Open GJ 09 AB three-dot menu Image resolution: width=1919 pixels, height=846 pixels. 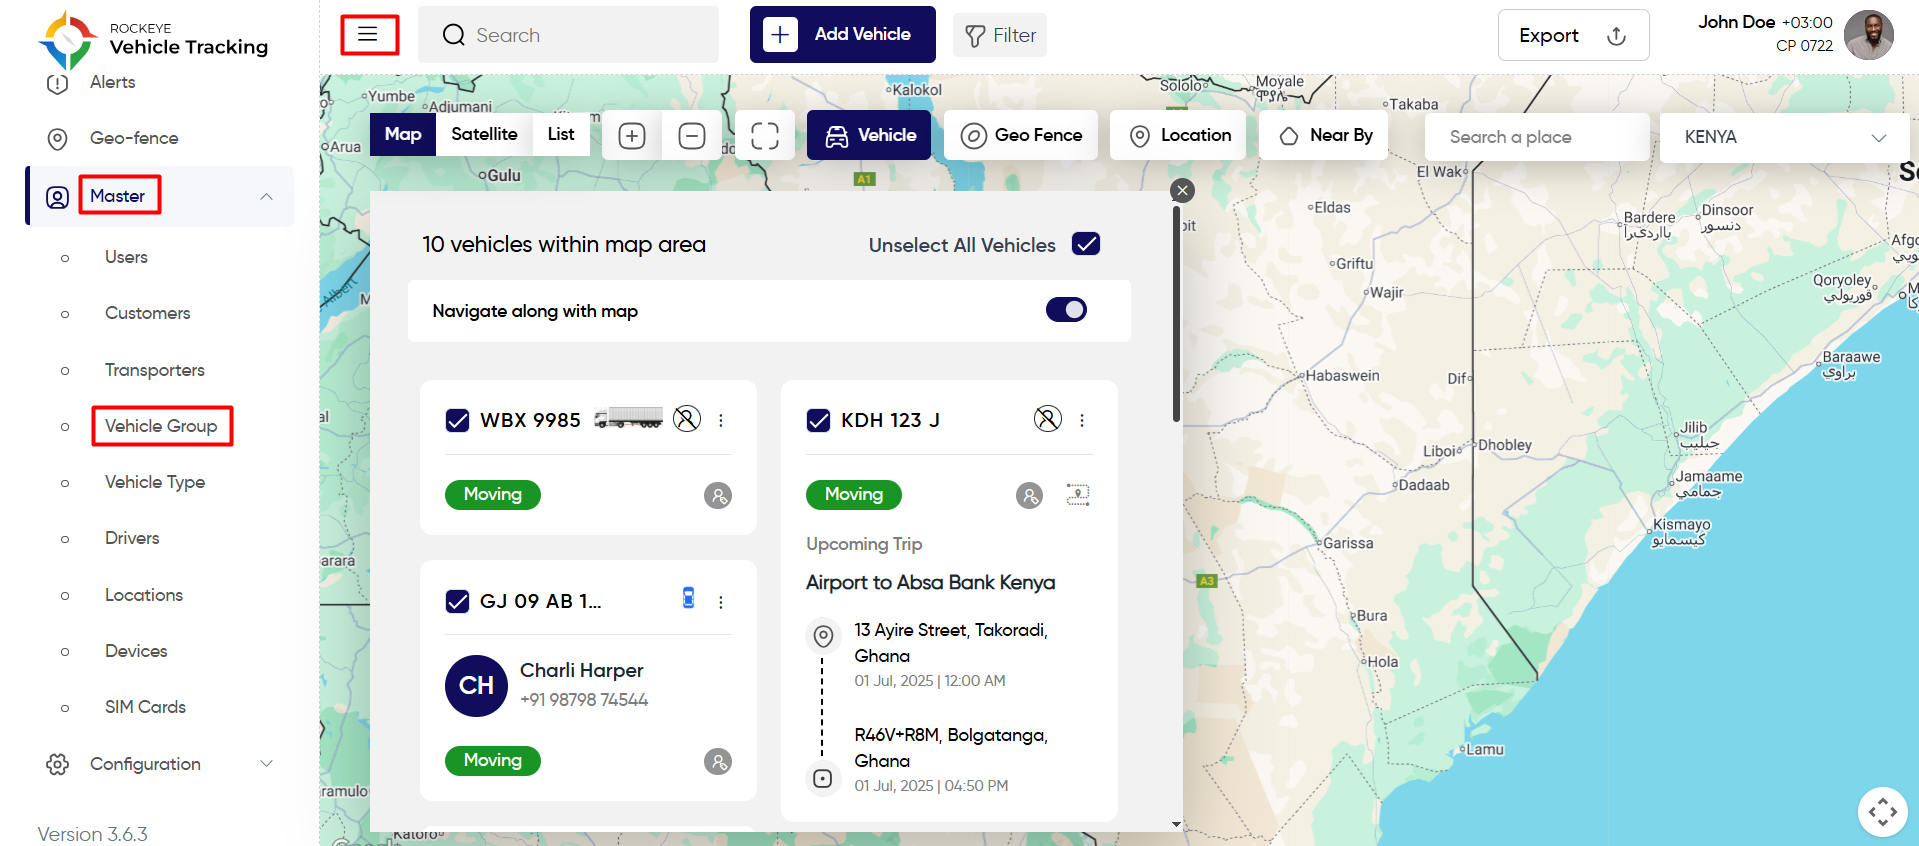pyautogui.click(x=721, y=601)
